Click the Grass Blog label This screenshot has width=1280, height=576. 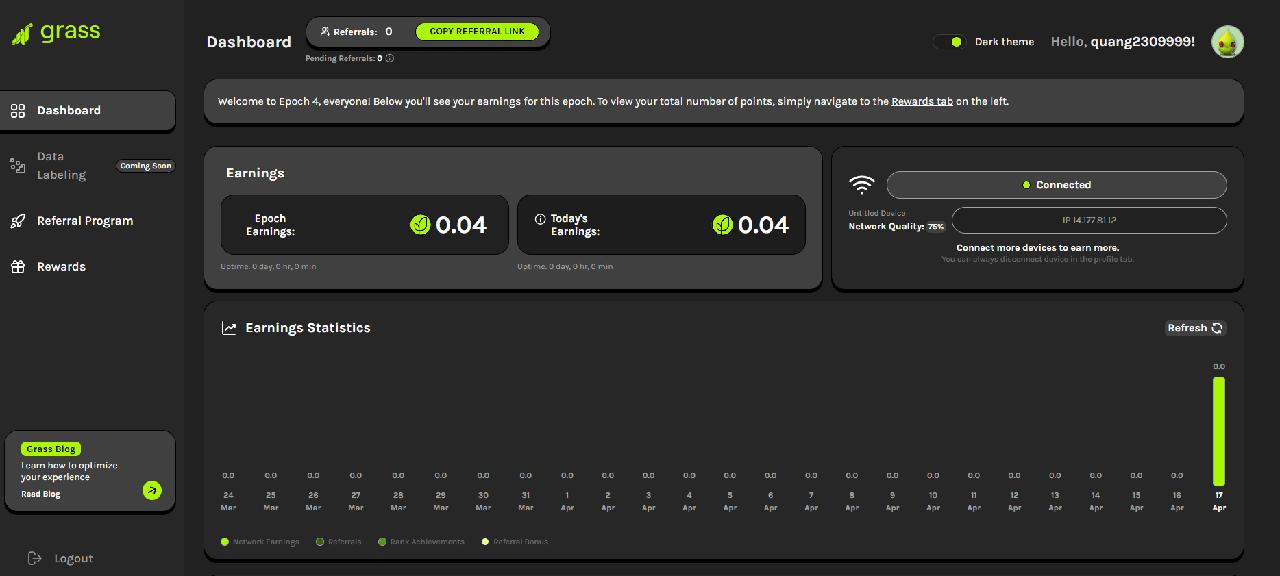51,449
